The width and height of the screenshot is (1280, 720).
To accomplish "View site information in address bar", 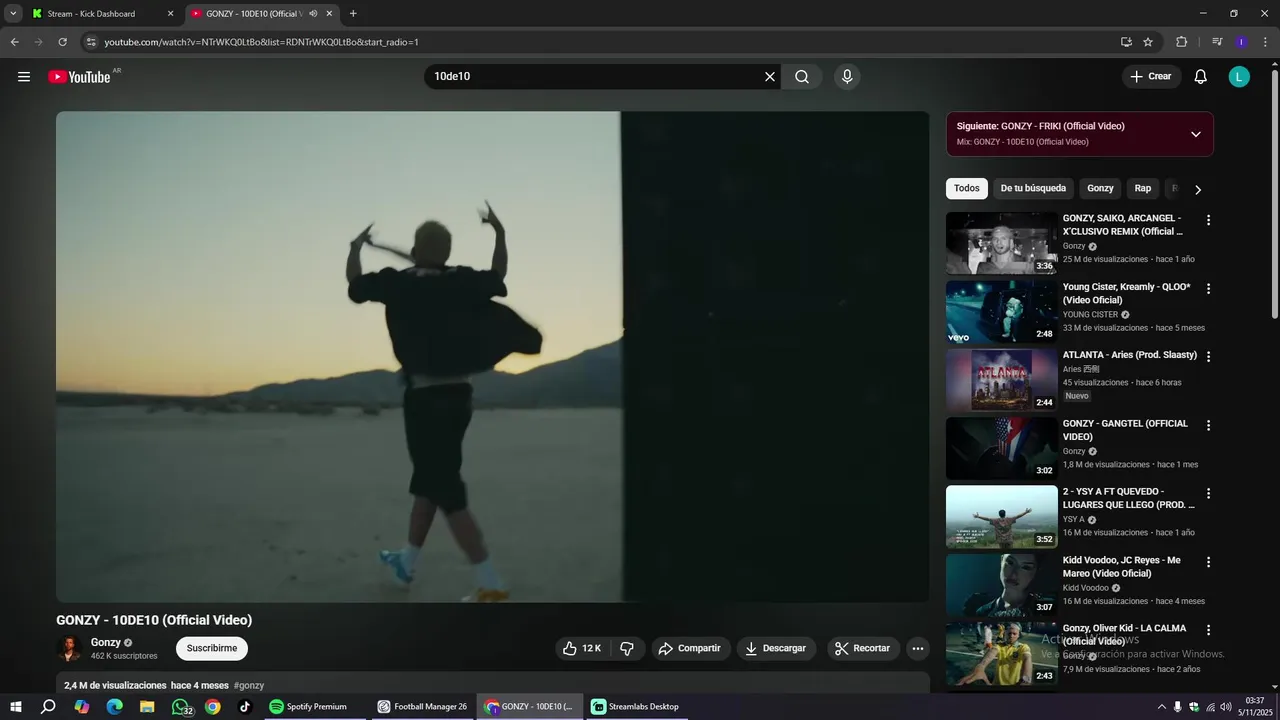I will click(91, 42).
